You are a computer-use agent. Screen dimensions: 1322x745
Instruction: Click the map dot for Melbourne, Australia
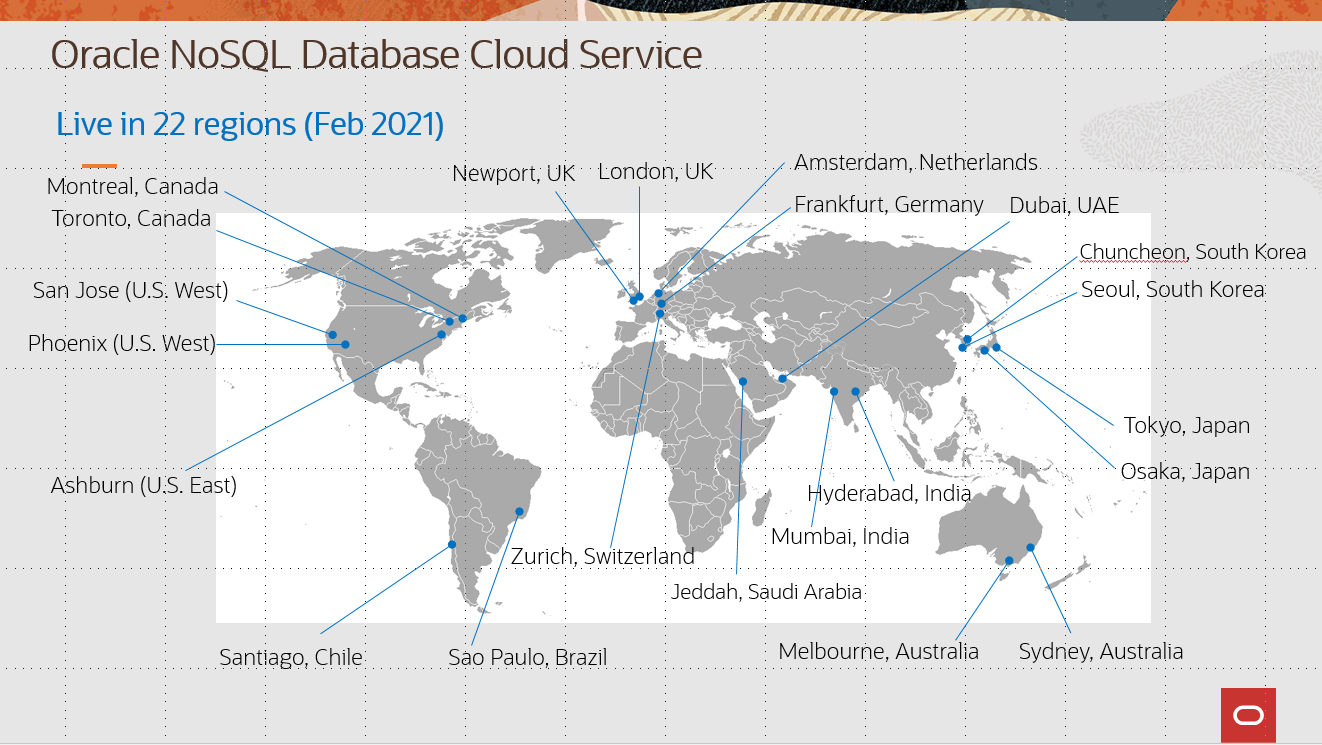(x=1009, y=561)
